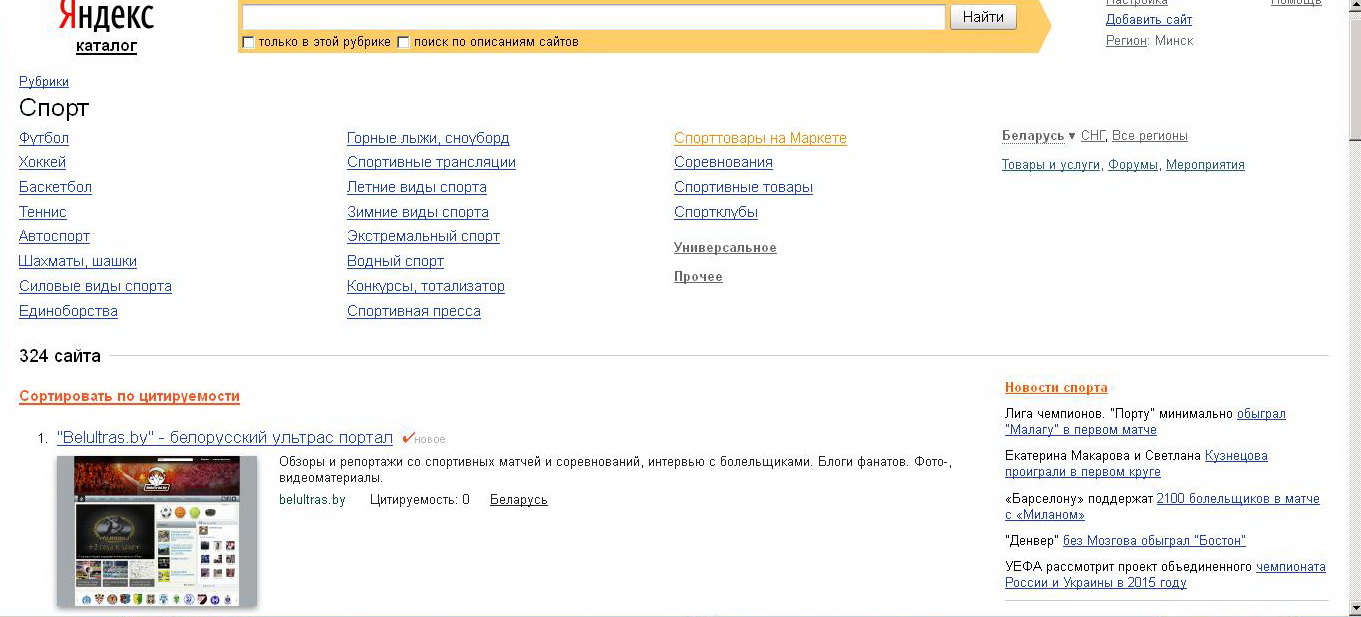The width and height of the screenshot is (1361, 617).
Task: Go to the Рубрики breadcrumb
Action: (44, 82)
